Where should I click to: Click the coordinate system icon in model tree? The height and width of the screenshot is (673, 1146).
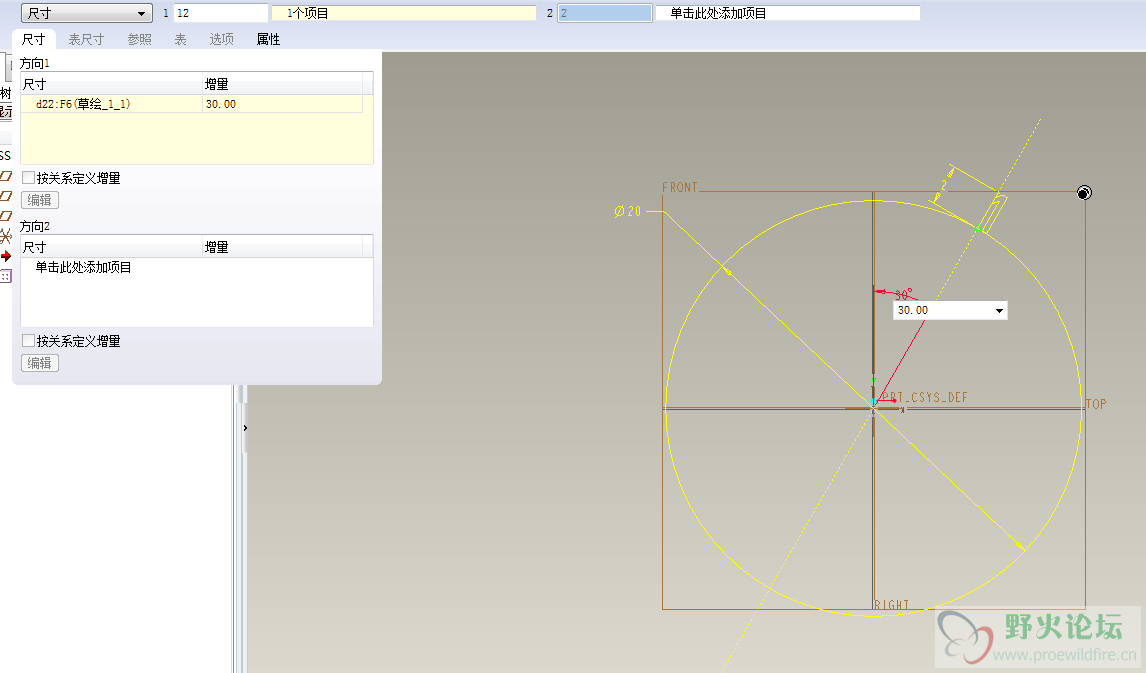[x=6, y=236]
